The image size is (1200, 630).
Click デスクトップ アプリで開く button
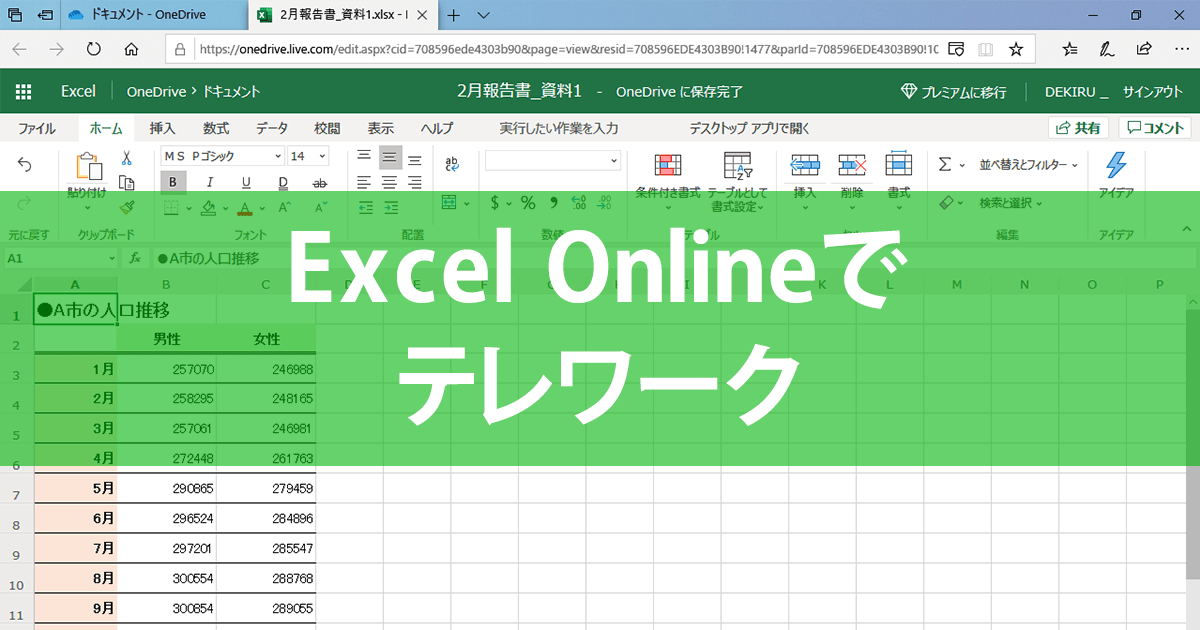tap(749, 128)
